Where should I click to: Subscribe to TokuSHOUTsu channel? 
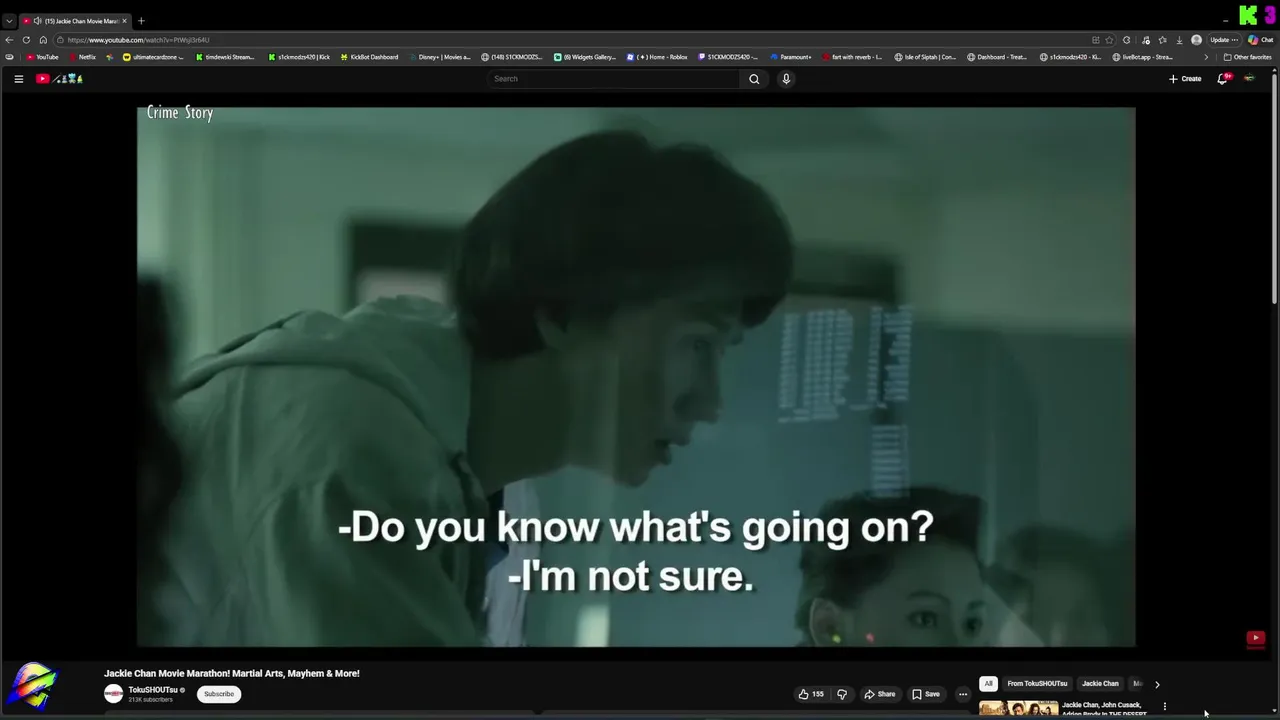pos(219,694)
